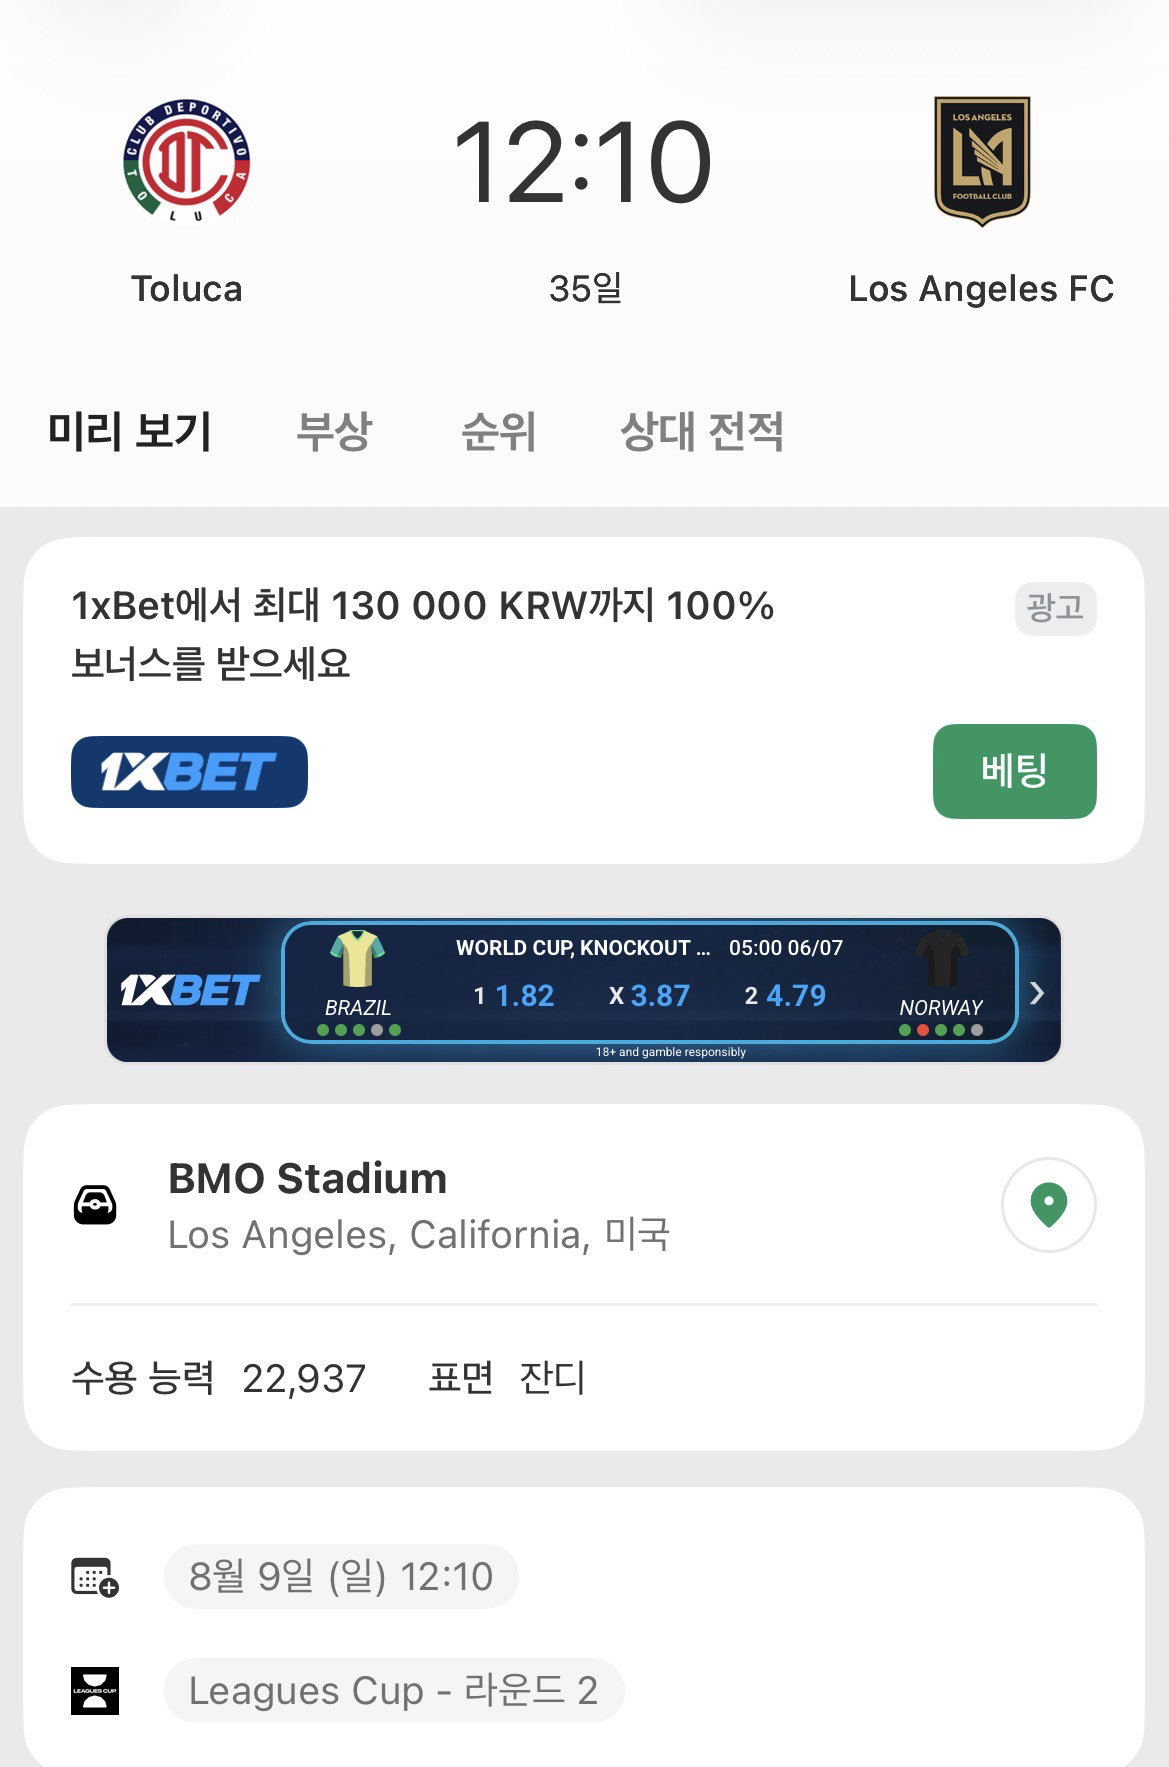Screen dimensions: 1169x1767
Task: Tap the Leagues Cup logo icon
Action: point(95,1691)
